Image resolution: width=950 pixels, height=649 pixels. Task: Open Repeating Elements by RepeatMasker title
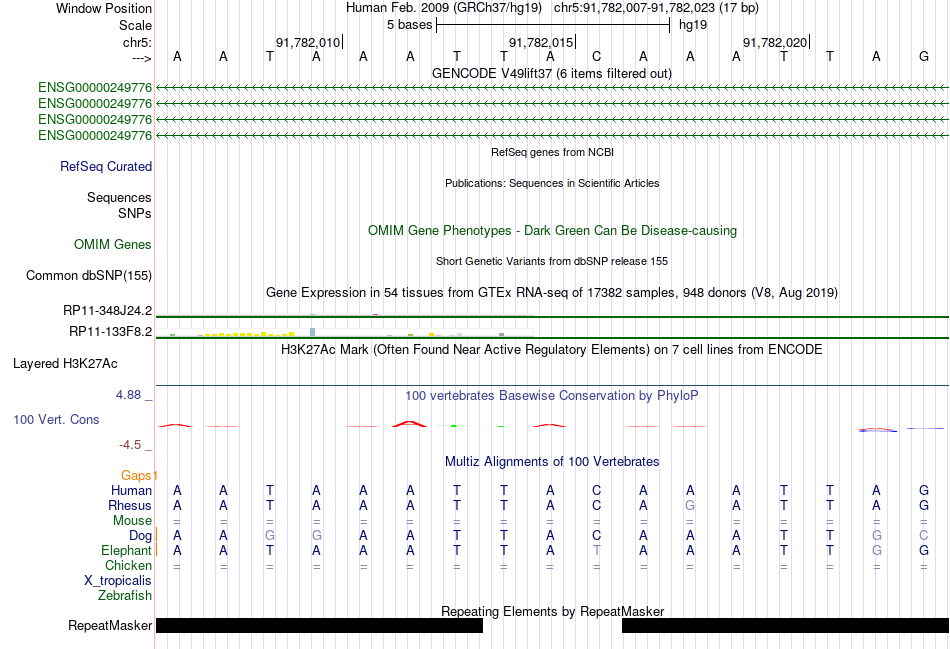pos(553,611)
